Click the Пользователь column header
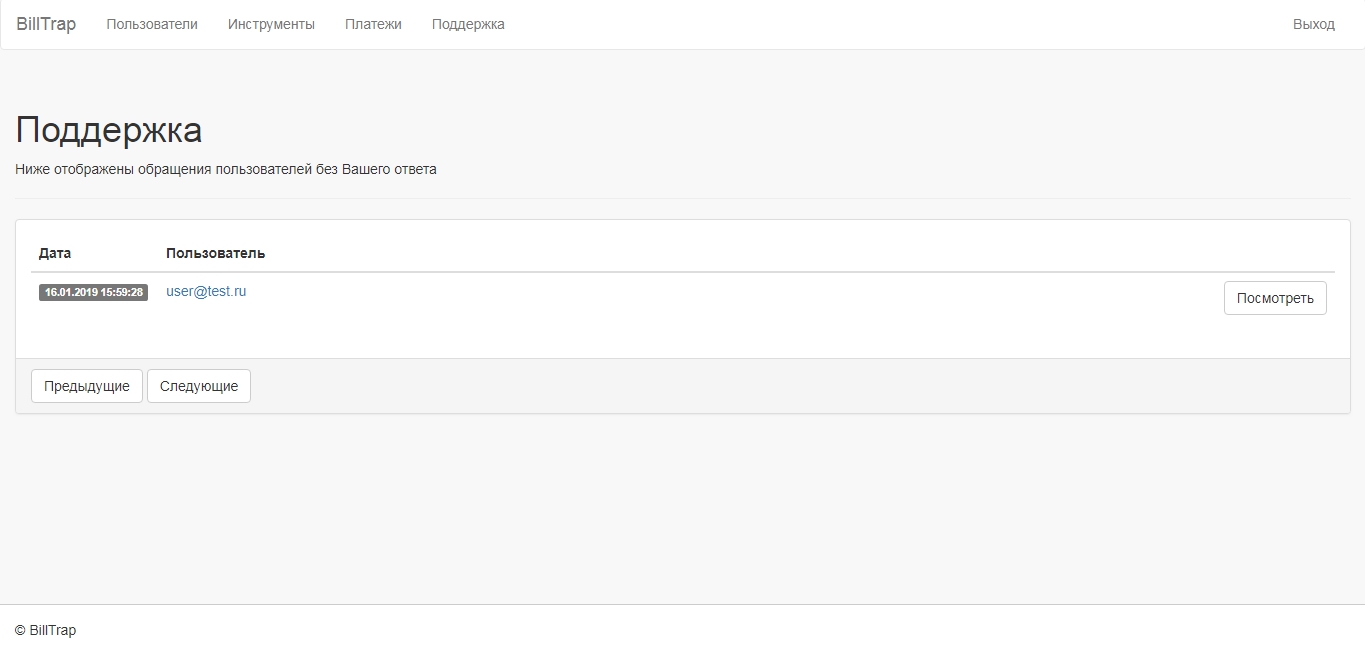Image resolution: width=1365 pixels, height=653 pixels. (x=215, y=253)
